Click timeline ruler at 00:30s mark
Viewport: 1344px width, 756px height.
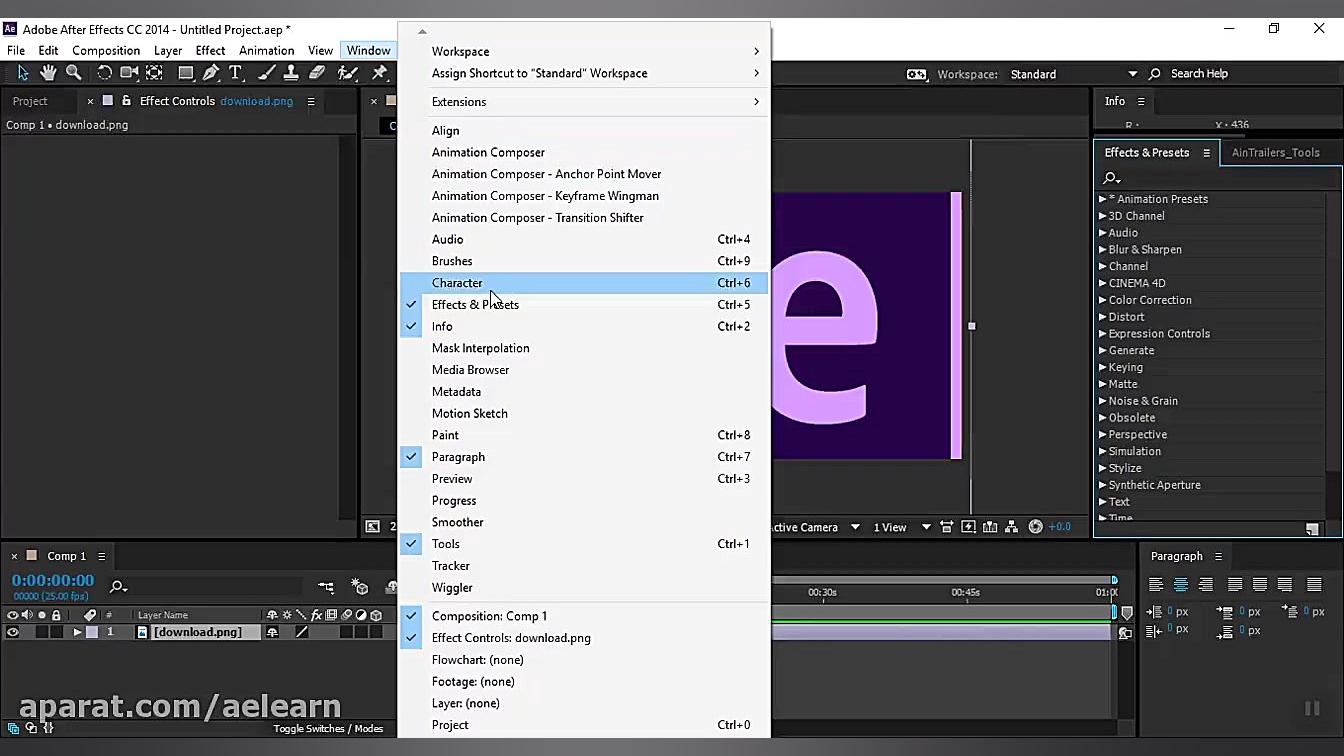point(822,592)
